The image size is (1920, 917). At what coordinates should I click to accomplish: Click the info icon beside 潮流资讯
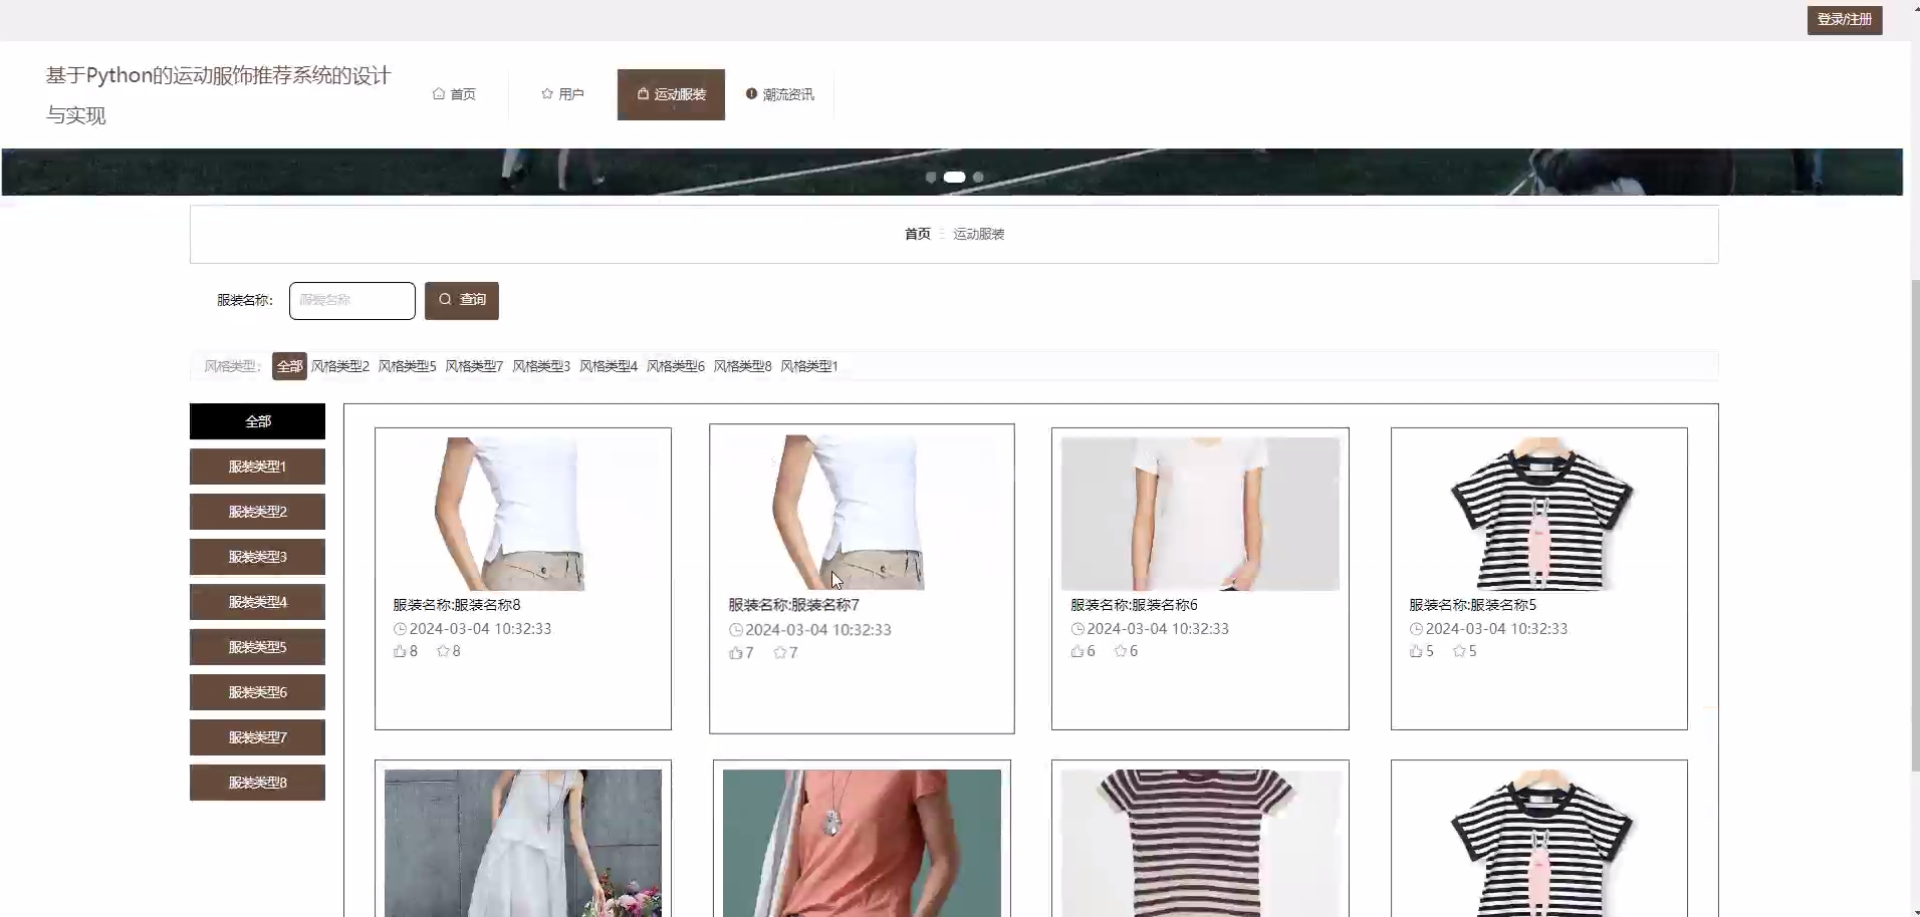pyautogui.click(x=751, y=94)
